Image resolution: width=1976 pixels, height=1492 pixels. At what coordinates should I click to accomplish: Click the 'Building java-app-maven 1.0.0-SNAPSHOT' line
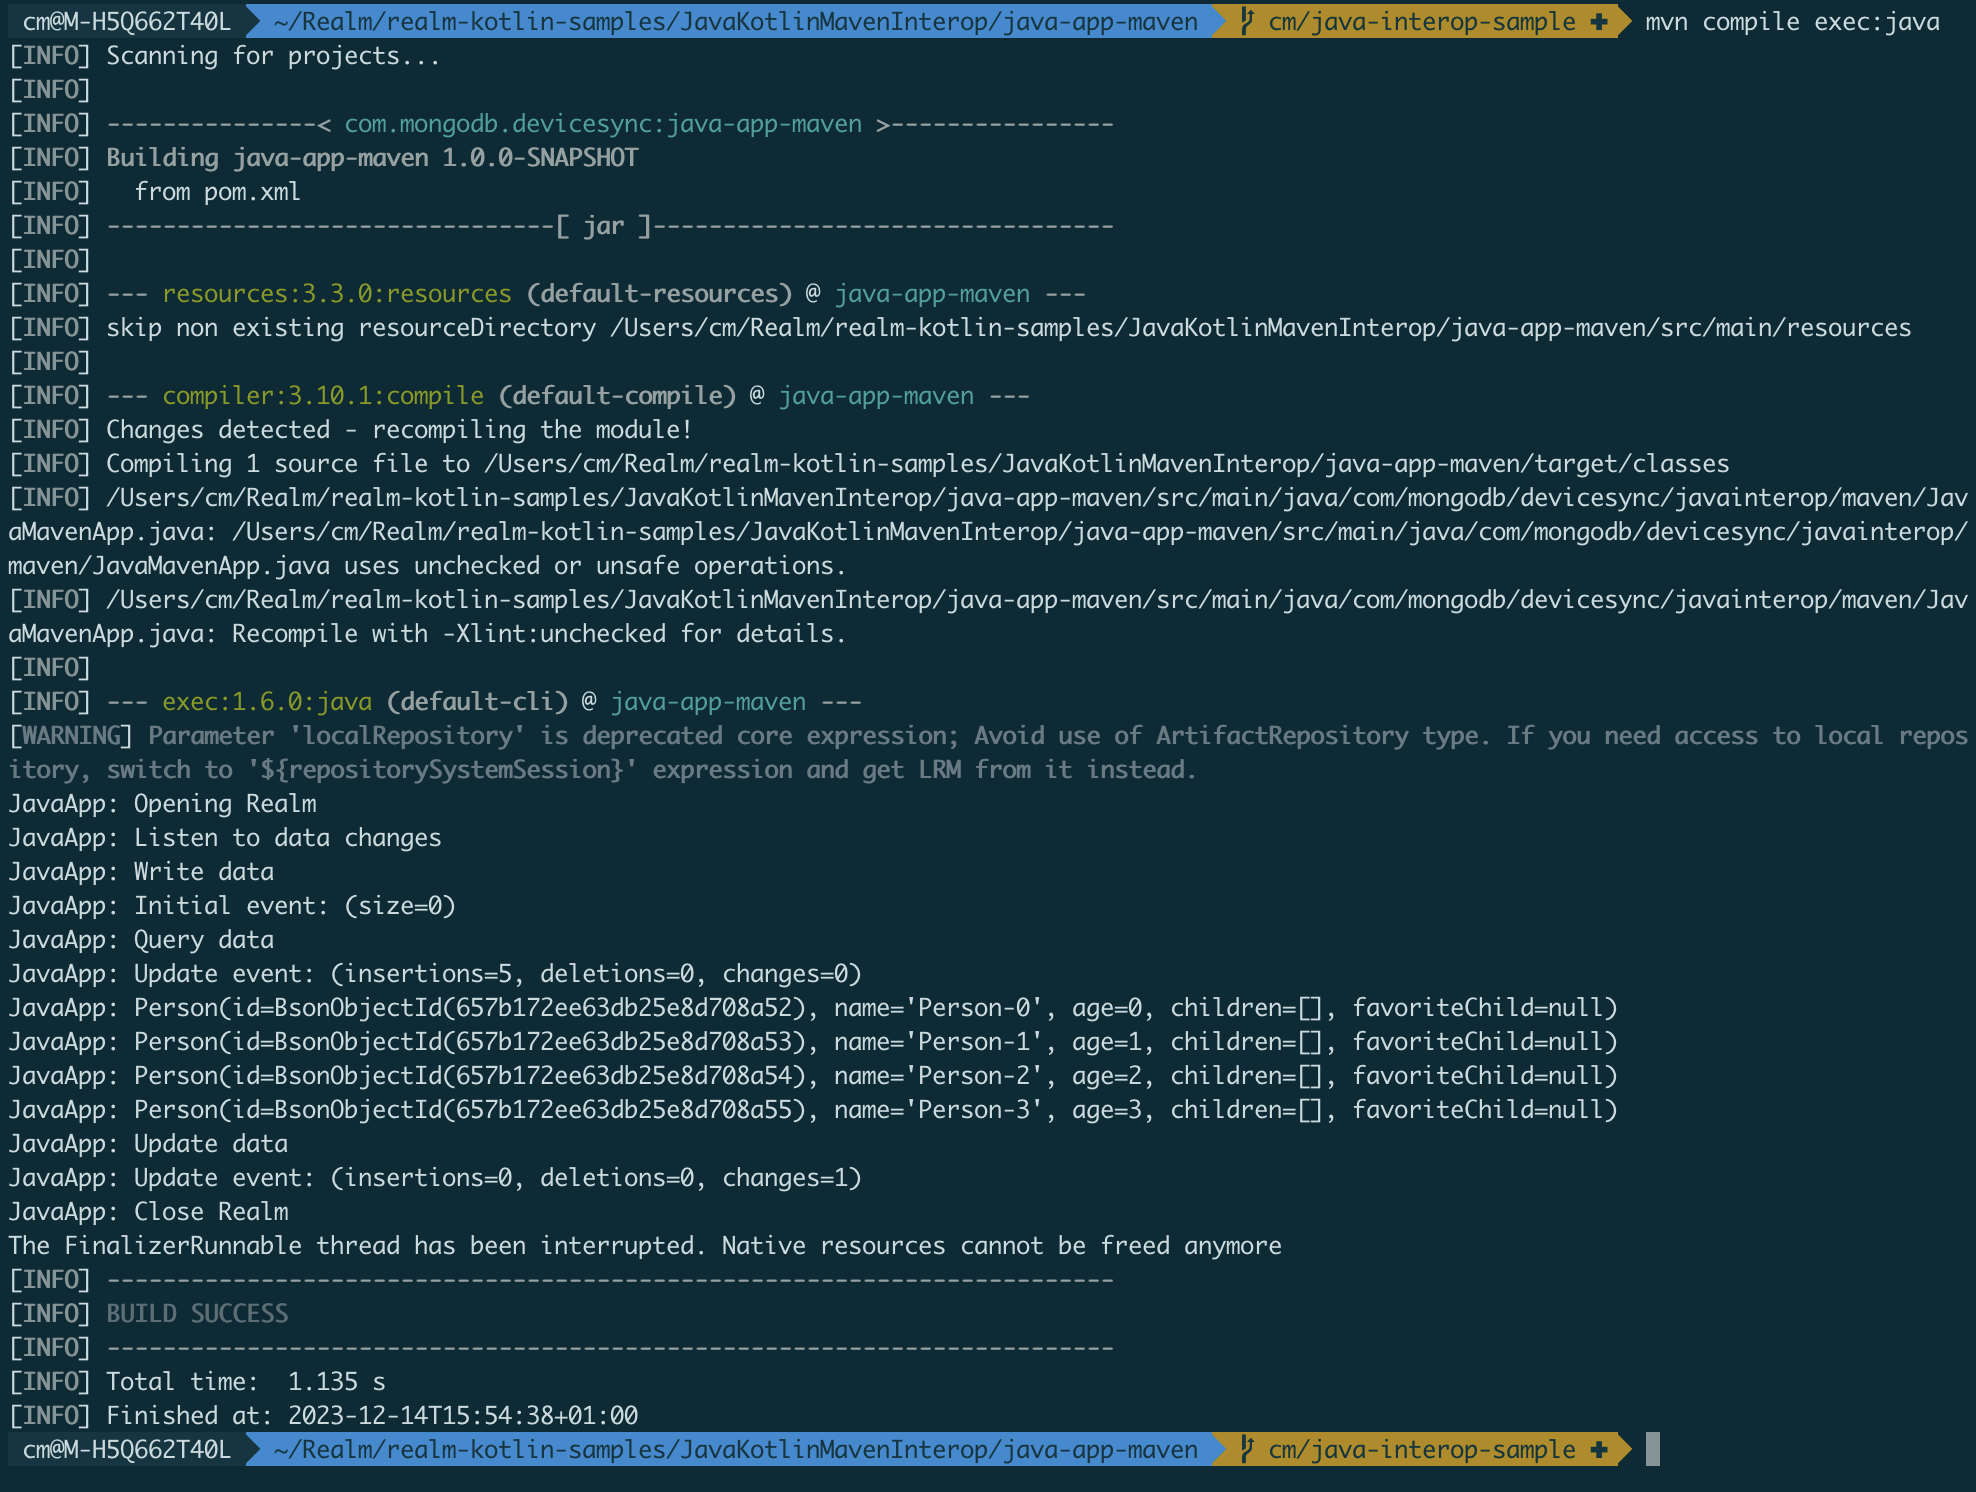click(x=371, y=158)
